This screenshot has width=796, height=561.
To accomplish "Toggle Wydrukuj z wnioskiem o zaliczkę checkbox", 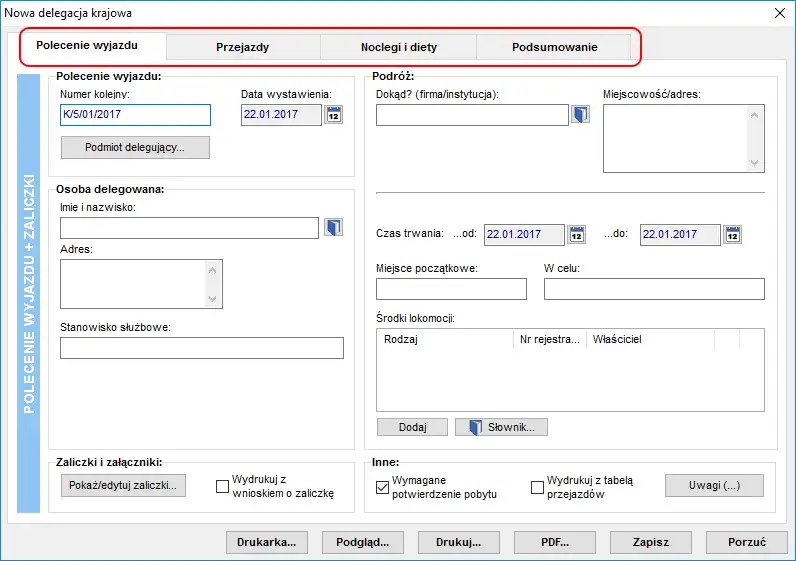I will click(x=223, y=487).
